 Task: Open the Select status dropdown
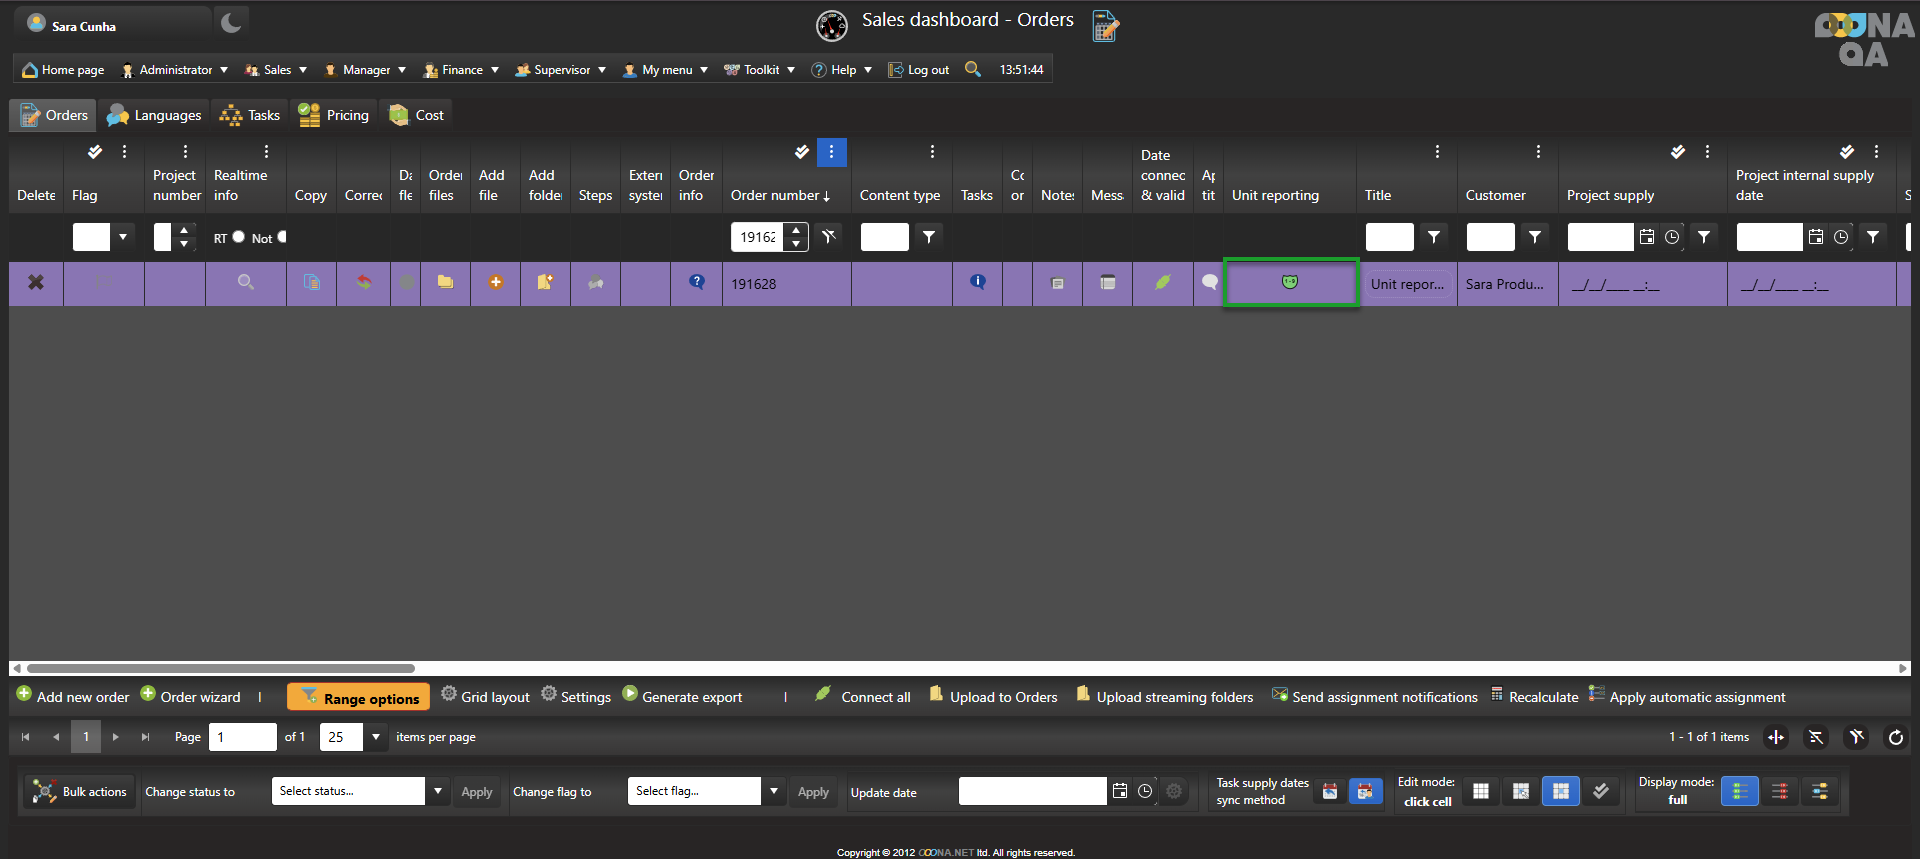(438, 791)
